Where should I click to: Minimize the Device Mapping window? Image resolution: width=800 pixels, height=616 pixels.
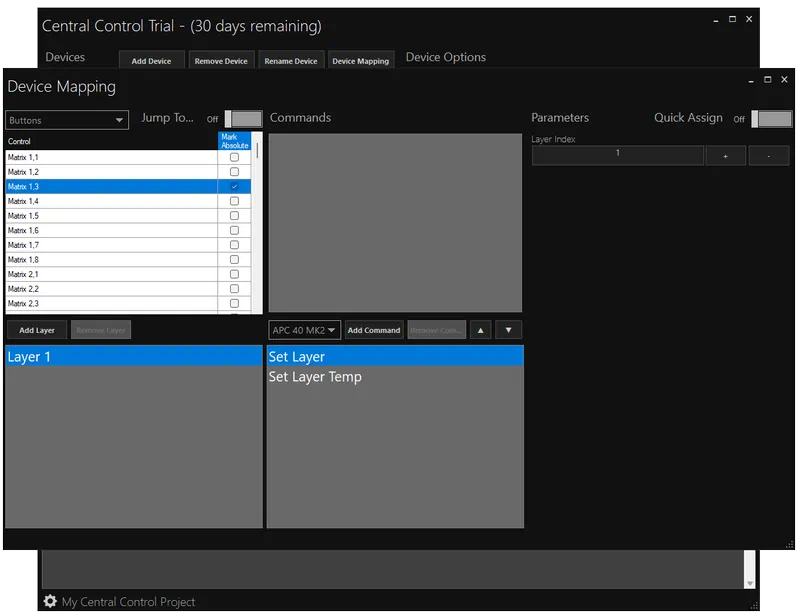751,81
